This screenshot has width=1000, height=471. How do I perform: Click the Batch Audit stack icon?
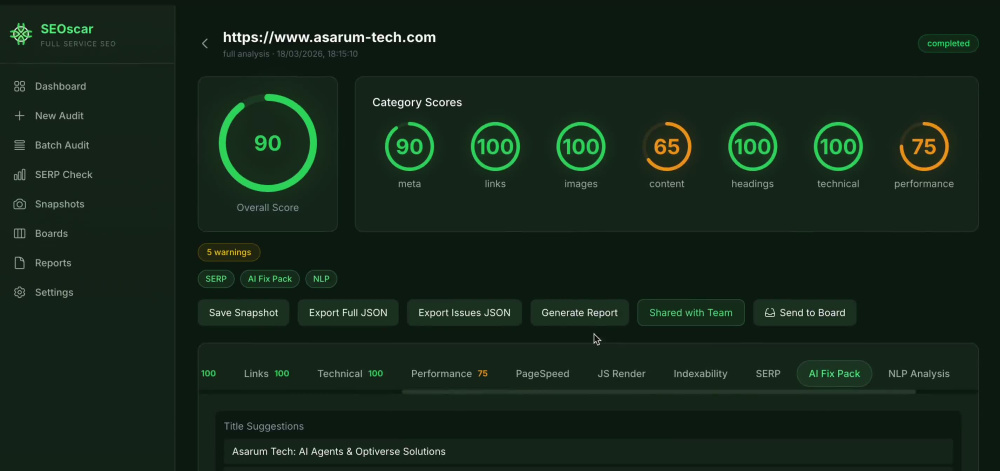(x=20, y=145)
